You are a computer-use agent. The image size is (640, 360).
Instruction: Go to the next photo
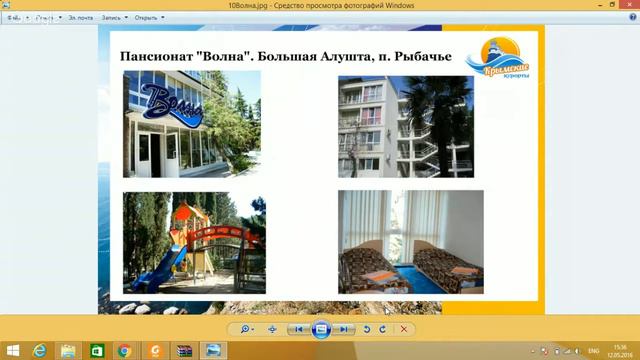[x=344, y=329]
